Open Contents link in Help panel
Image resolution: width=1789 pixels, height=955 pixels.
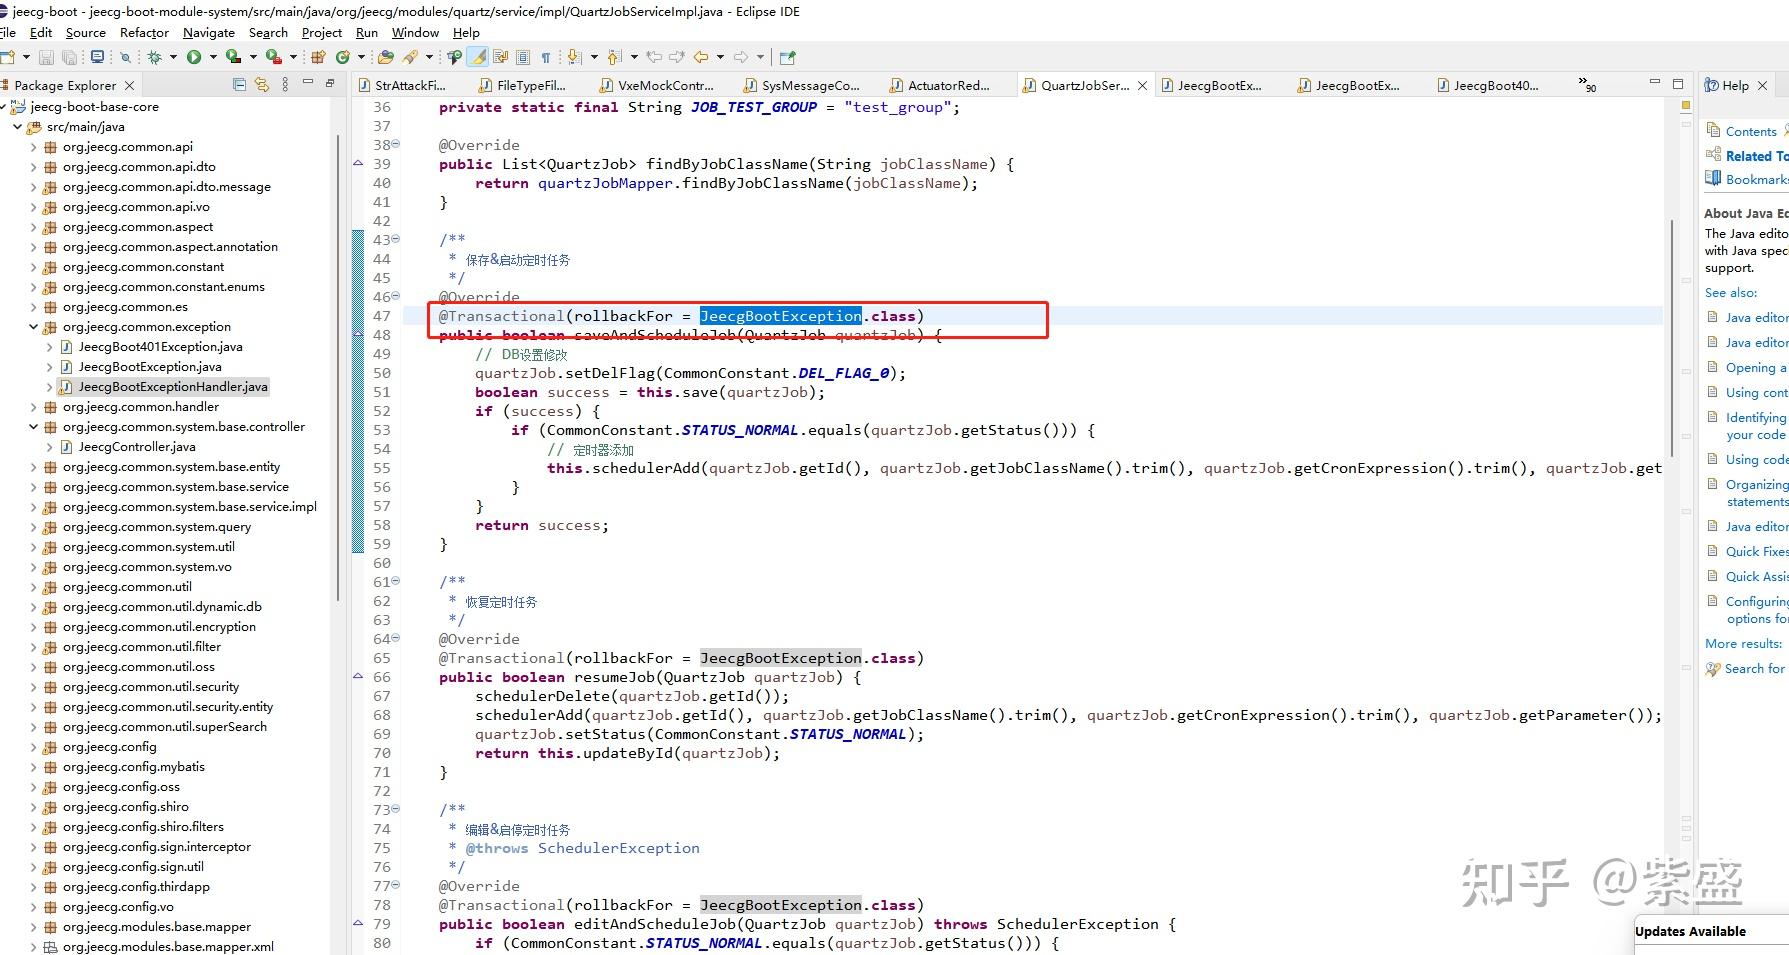pyautogui.click(x=1751, y=132)
